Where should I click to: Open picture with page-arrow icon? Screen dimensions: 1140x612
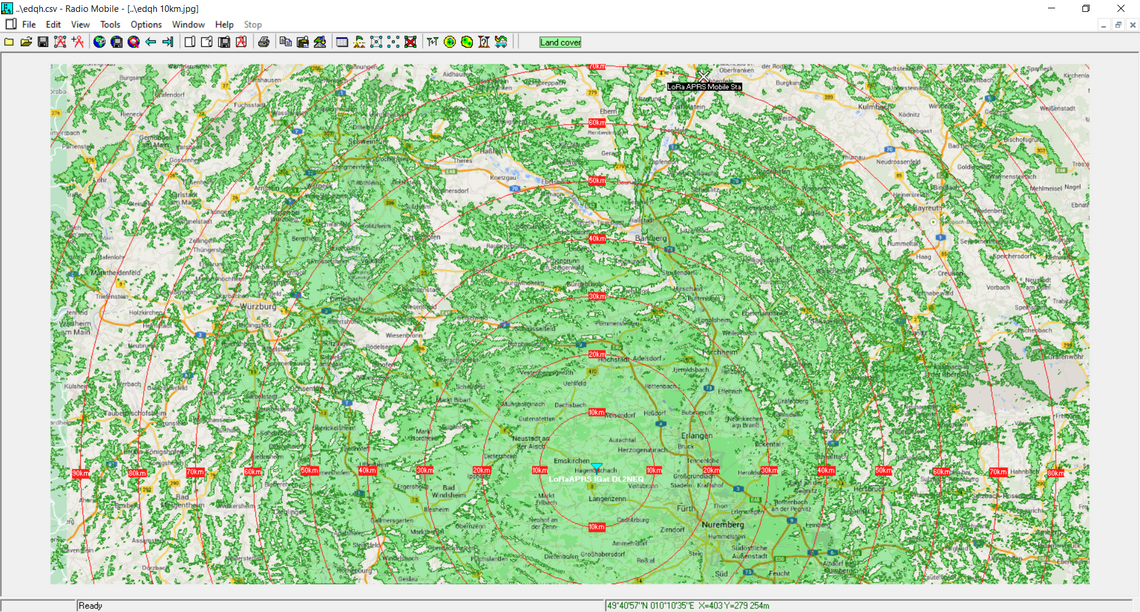pos(207,42)
